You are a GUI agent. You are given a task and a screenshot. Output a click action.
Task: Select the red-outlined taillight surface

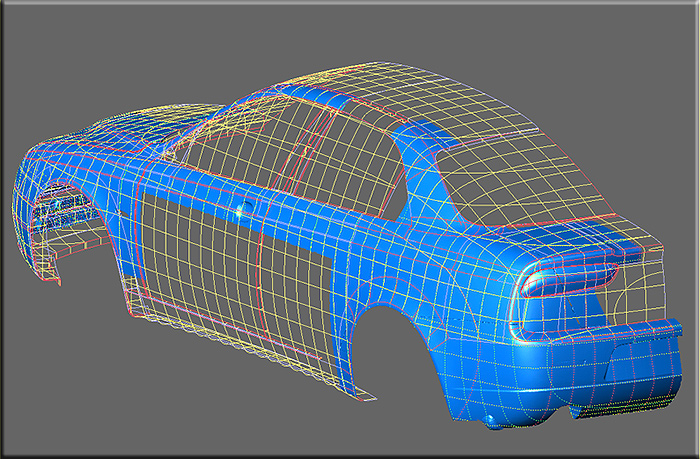[571, 280]
